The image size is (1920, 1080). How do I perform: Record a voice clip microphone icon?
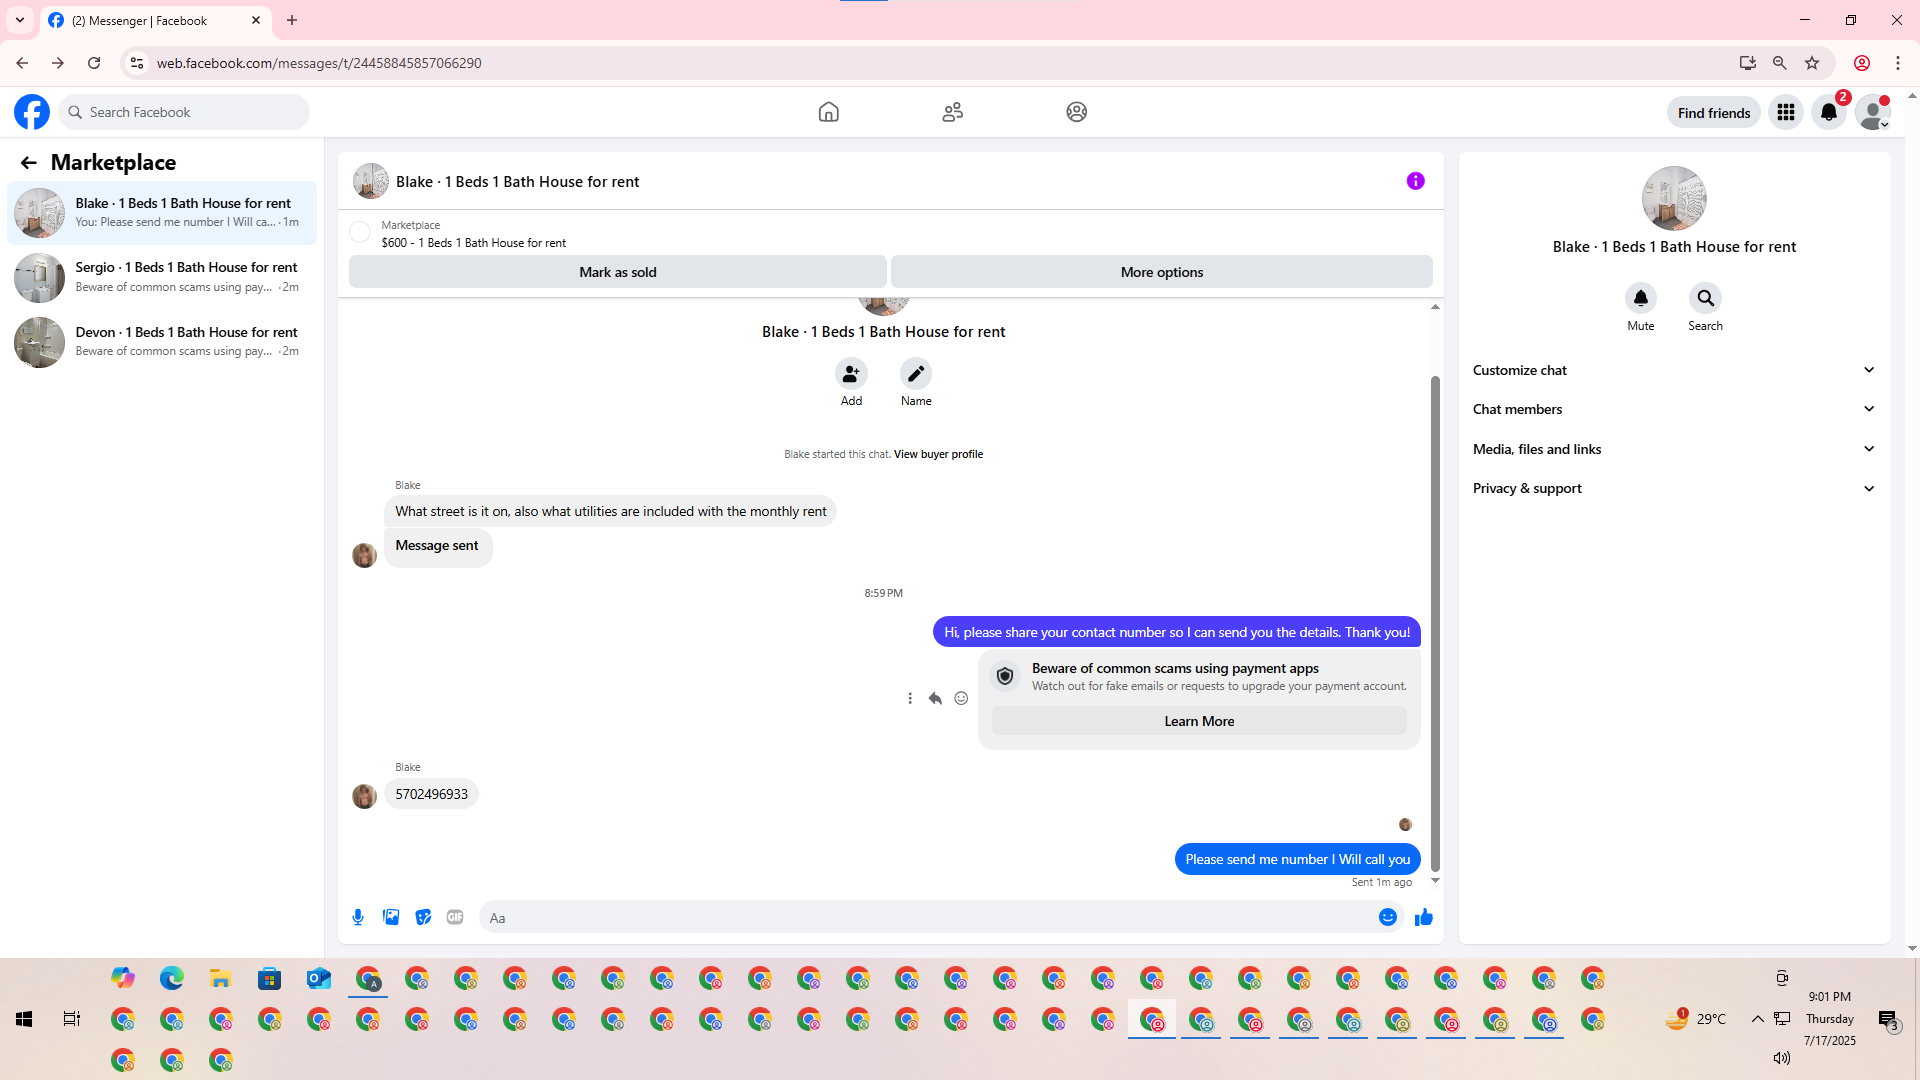pyautogui.click(x=358, y=918)
